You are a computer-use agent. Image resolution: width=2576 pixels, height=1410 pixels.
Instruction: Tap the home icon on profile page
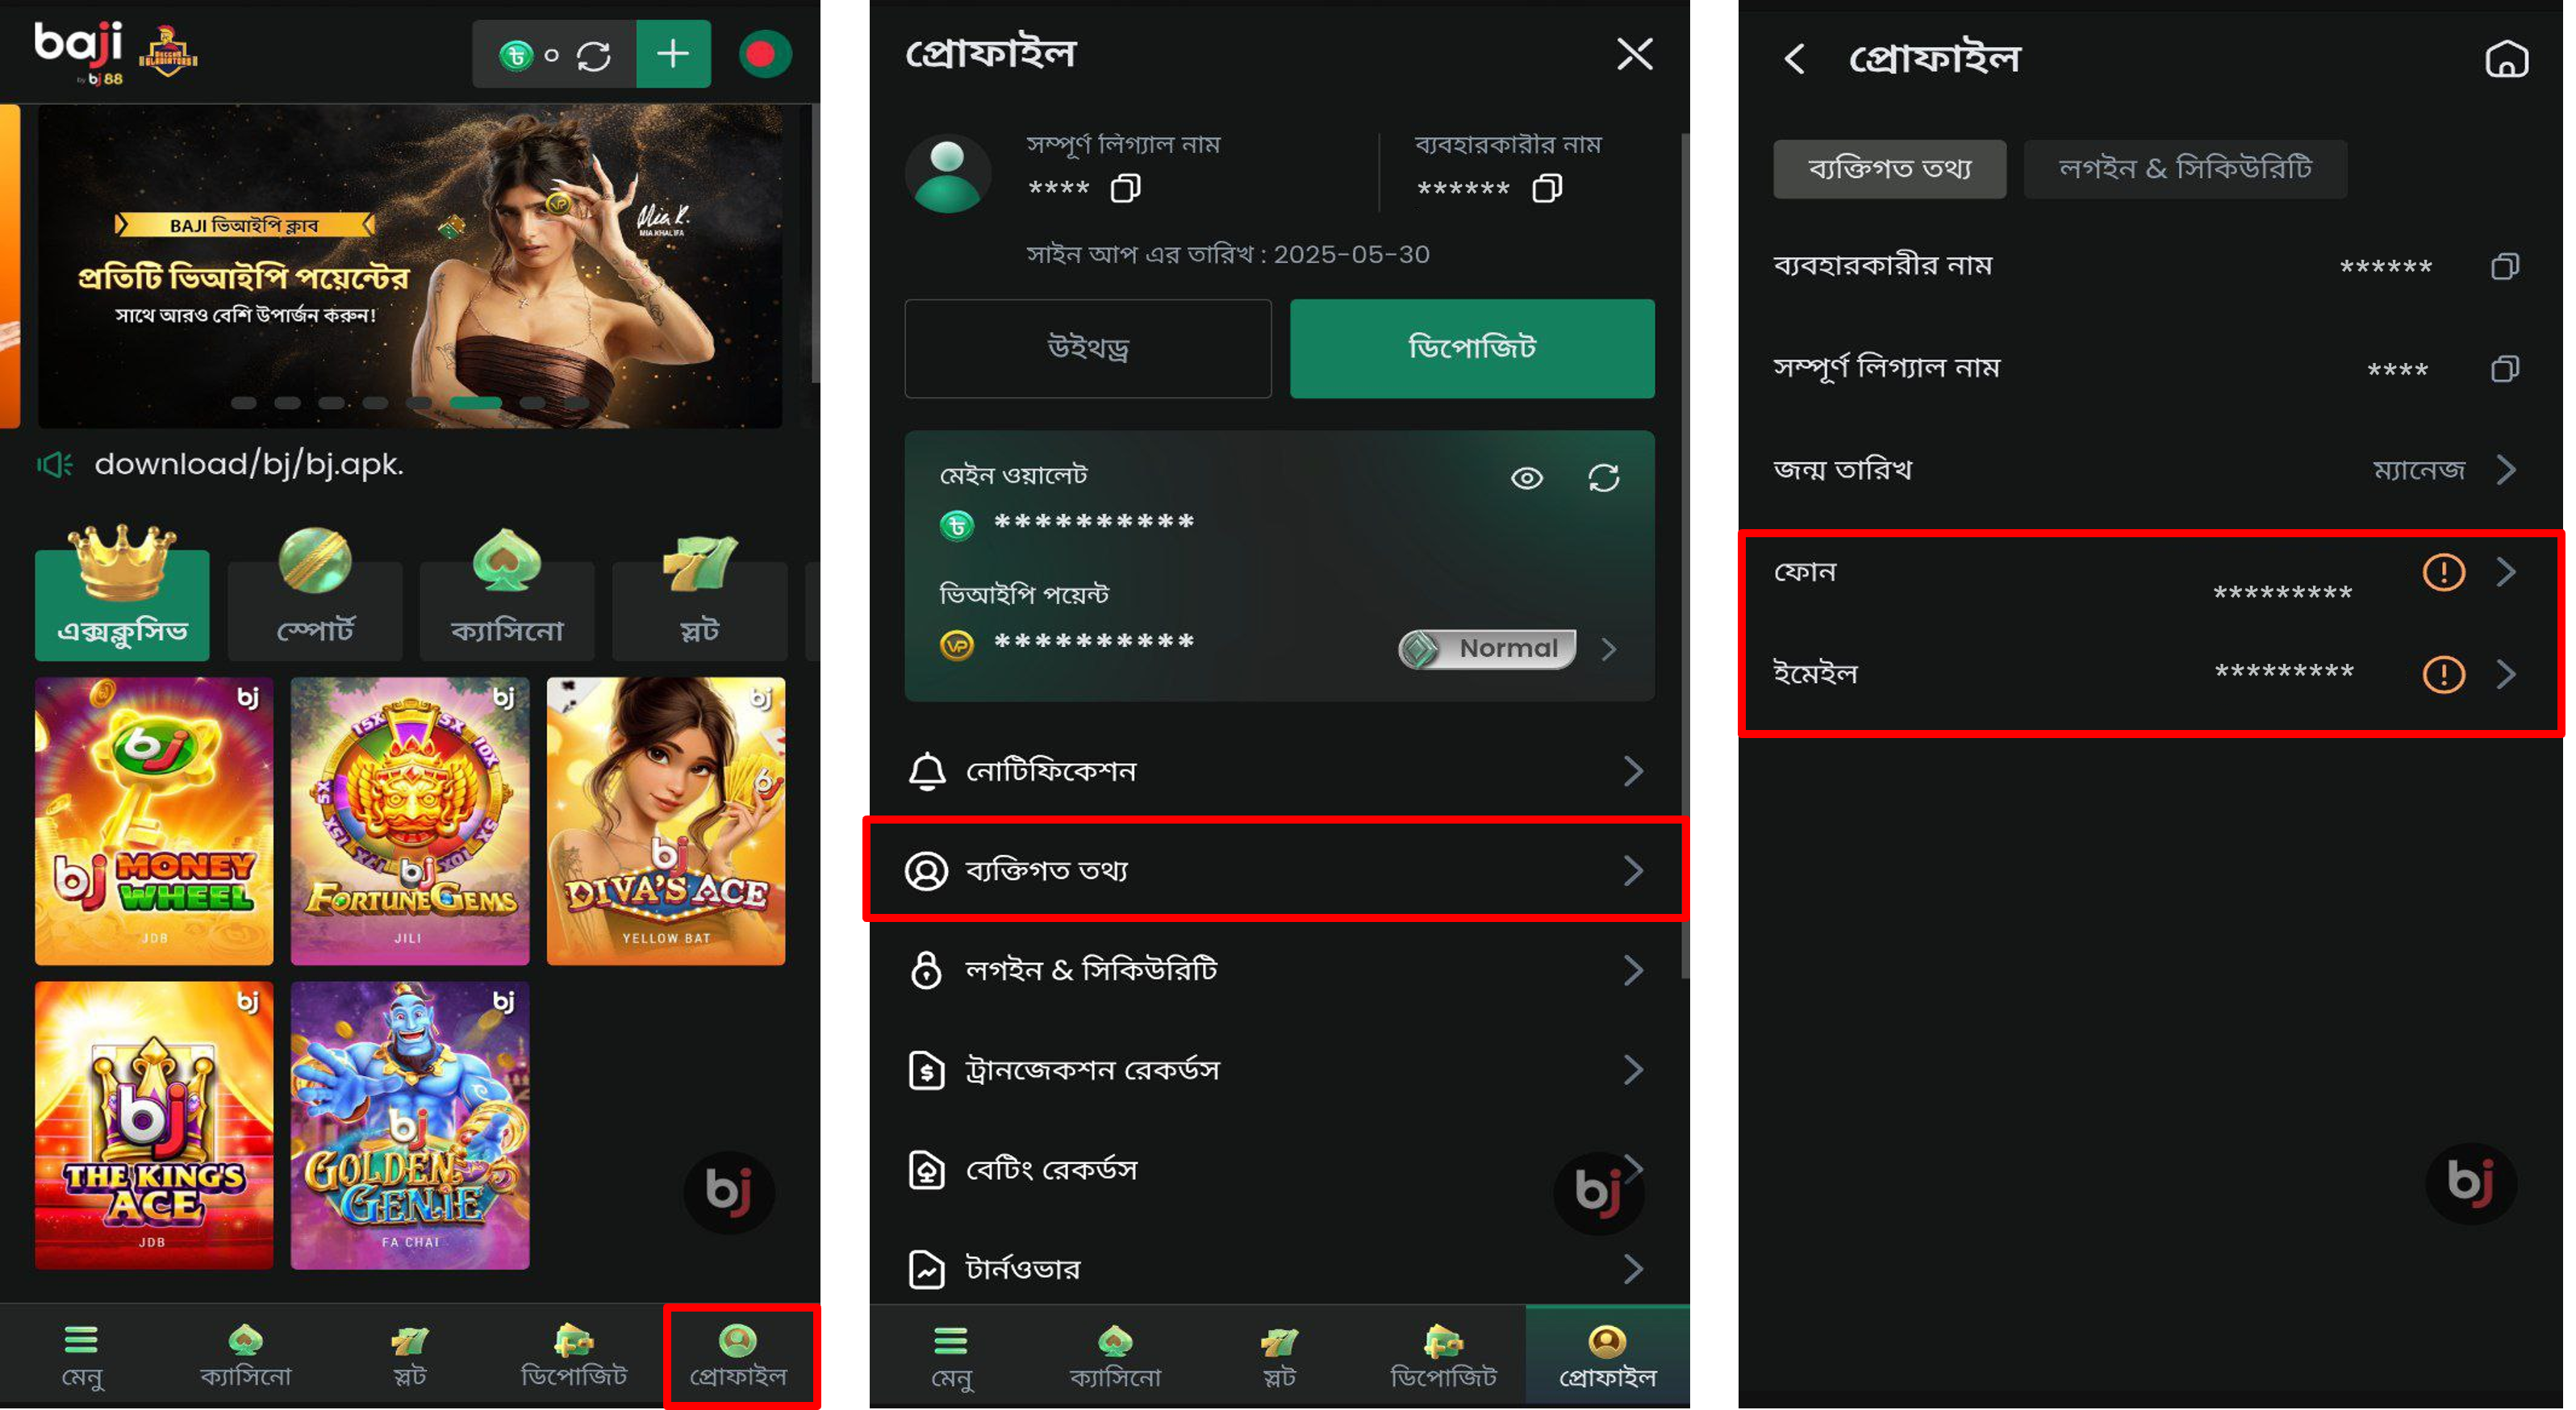click(x=2506, y=59)
